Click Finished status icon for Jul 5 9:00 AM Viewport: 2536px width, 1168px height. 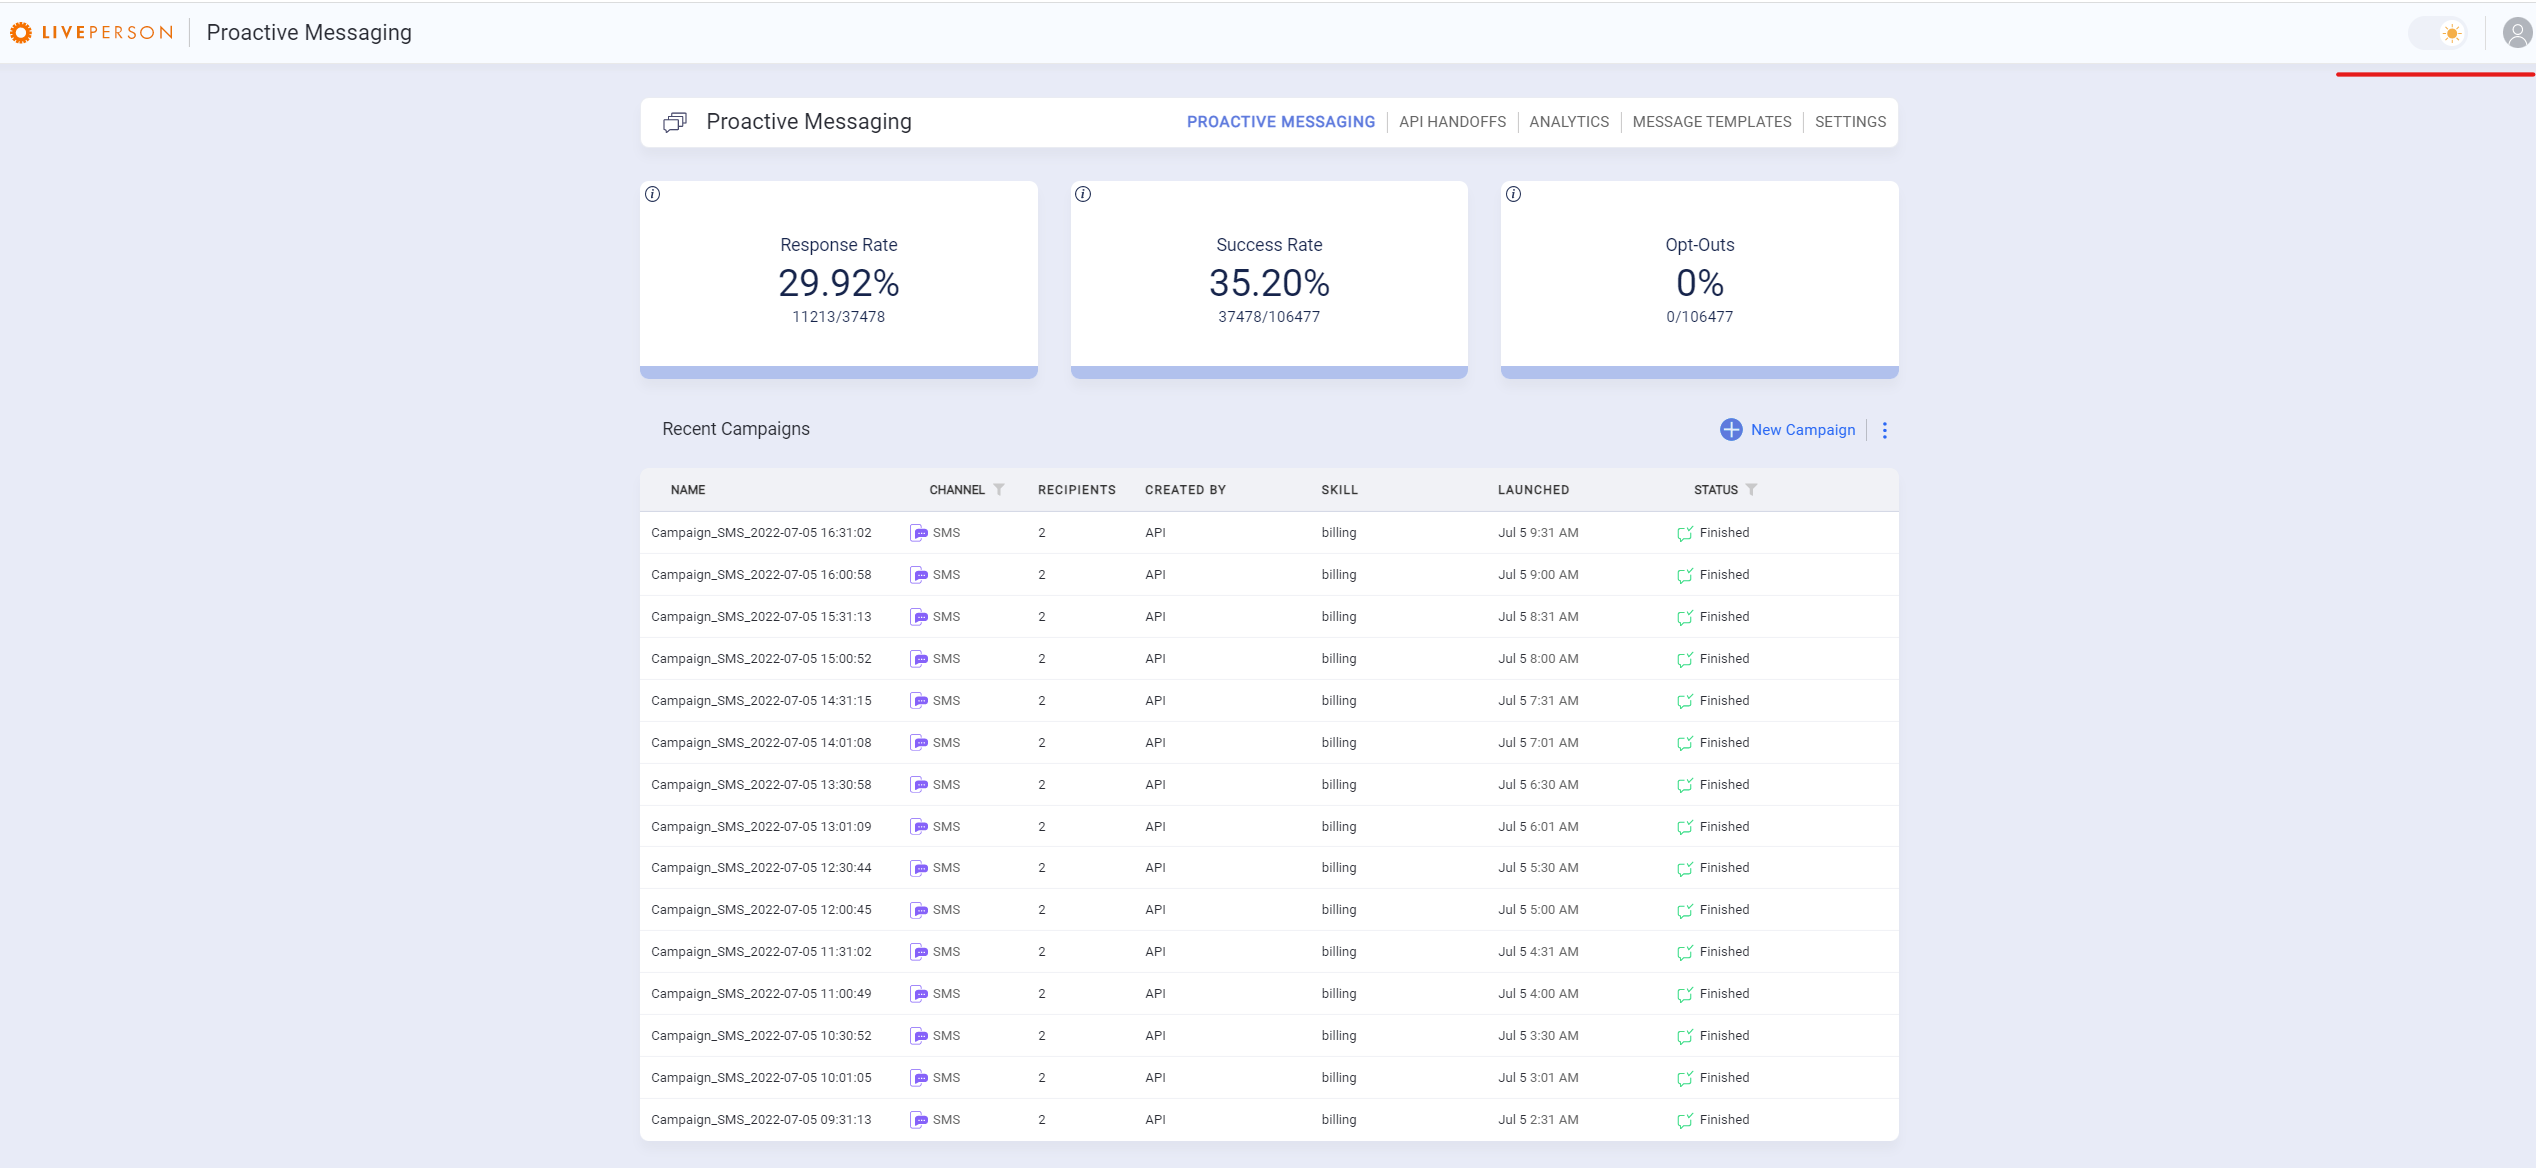(x=1685, y=575)
